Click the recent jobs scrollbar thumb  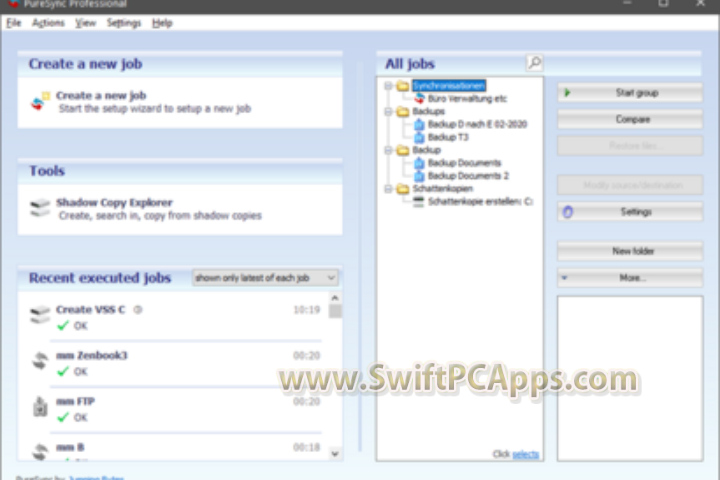[335, 311]
